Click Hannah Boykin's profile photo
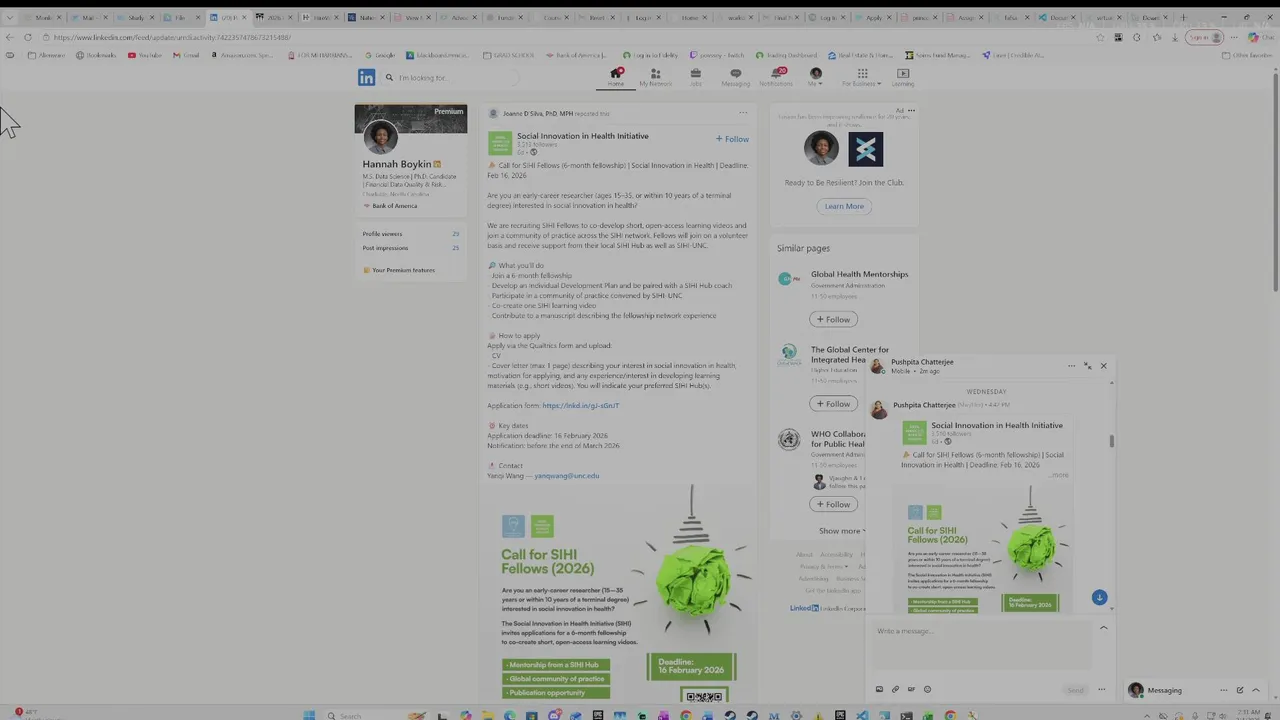Viewport: 1280px width, 720px height. [380, 137]
